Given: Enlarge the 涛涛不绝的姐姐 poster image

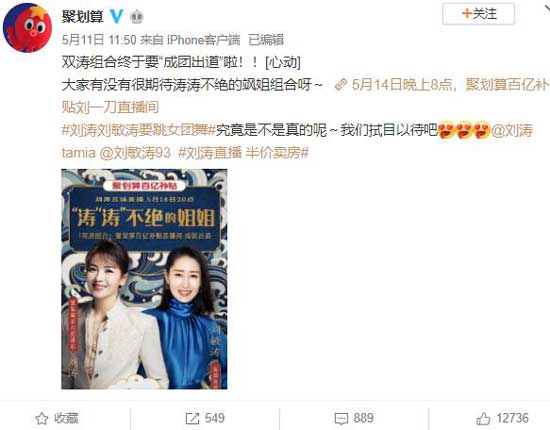Looking at the screenshot, I should pyautogui.click(x=144, y=279).
